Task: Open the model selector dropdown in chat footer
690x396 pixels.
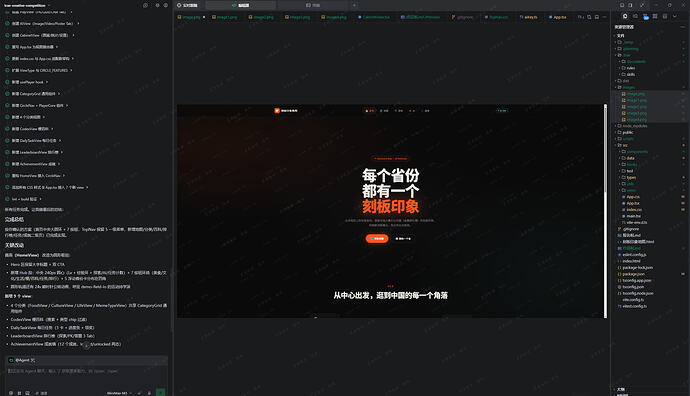Action: pos(119,393)
